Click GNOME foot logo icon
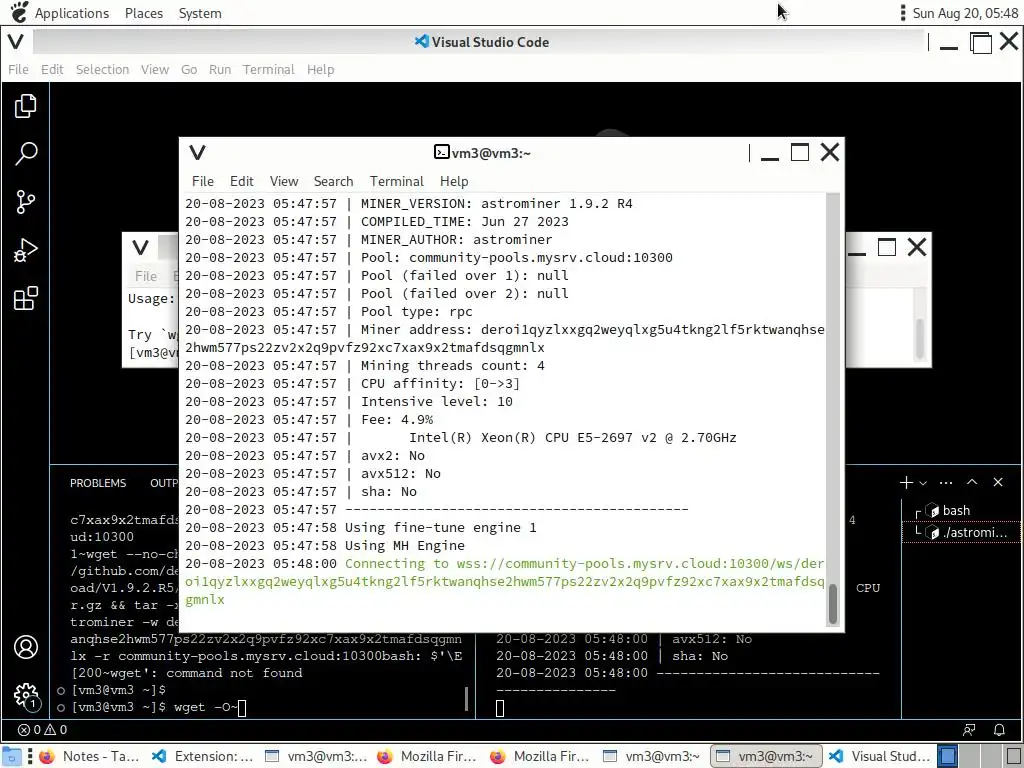The image size is (1024, 768). (x=20, y=12)
